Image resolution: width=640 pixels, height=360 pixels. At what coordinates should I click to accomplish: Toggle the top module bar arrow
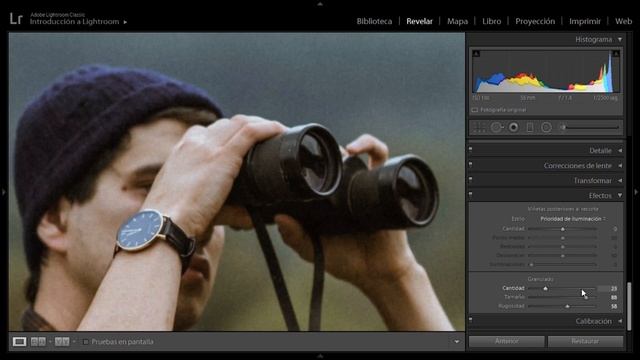320,4
